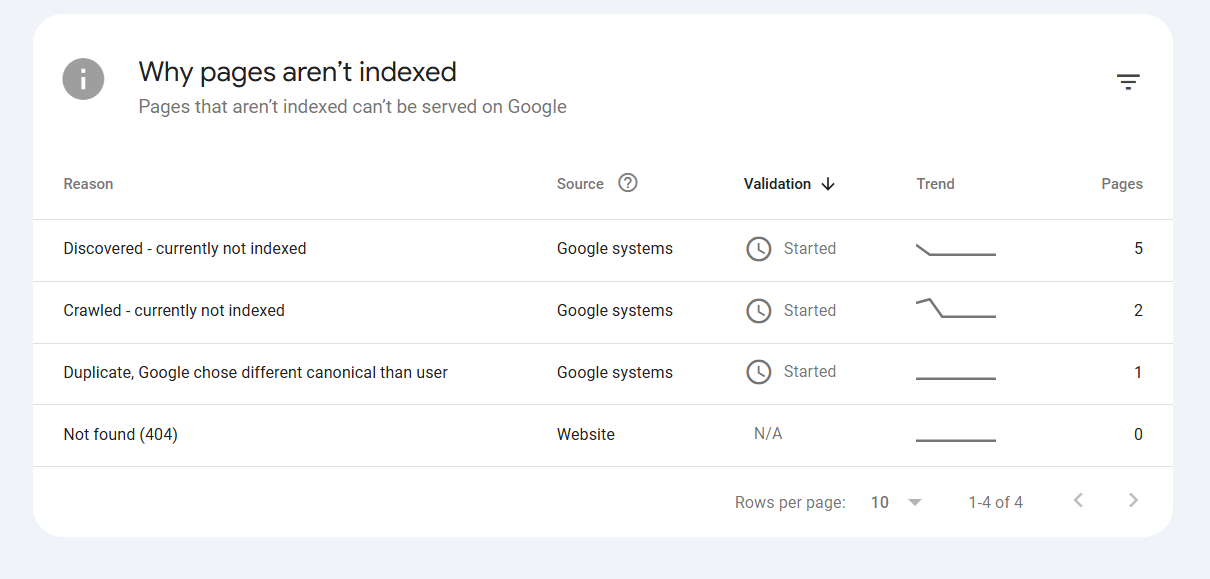
Task: Click clock icon in Crawled row
Action: 759,311
